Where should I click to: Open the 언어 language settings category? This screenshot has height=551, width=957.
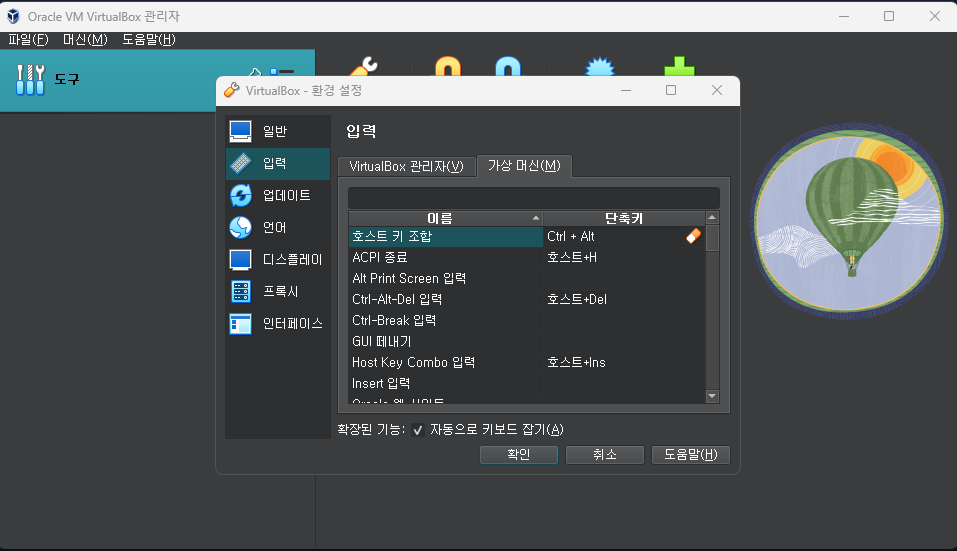click(278, 228)
